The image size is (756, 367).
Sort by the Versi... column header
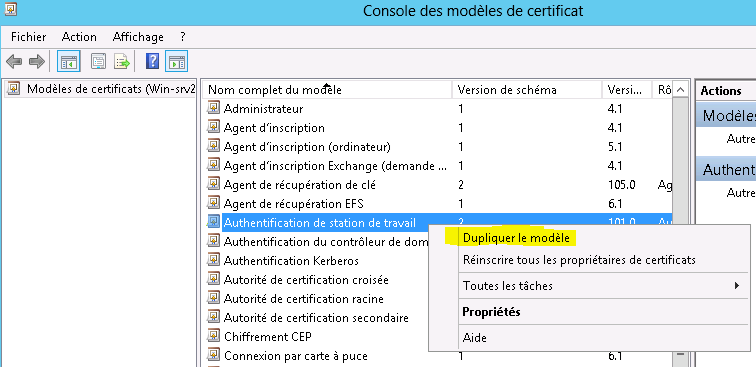pyautogui.click(x=626, y=90)
